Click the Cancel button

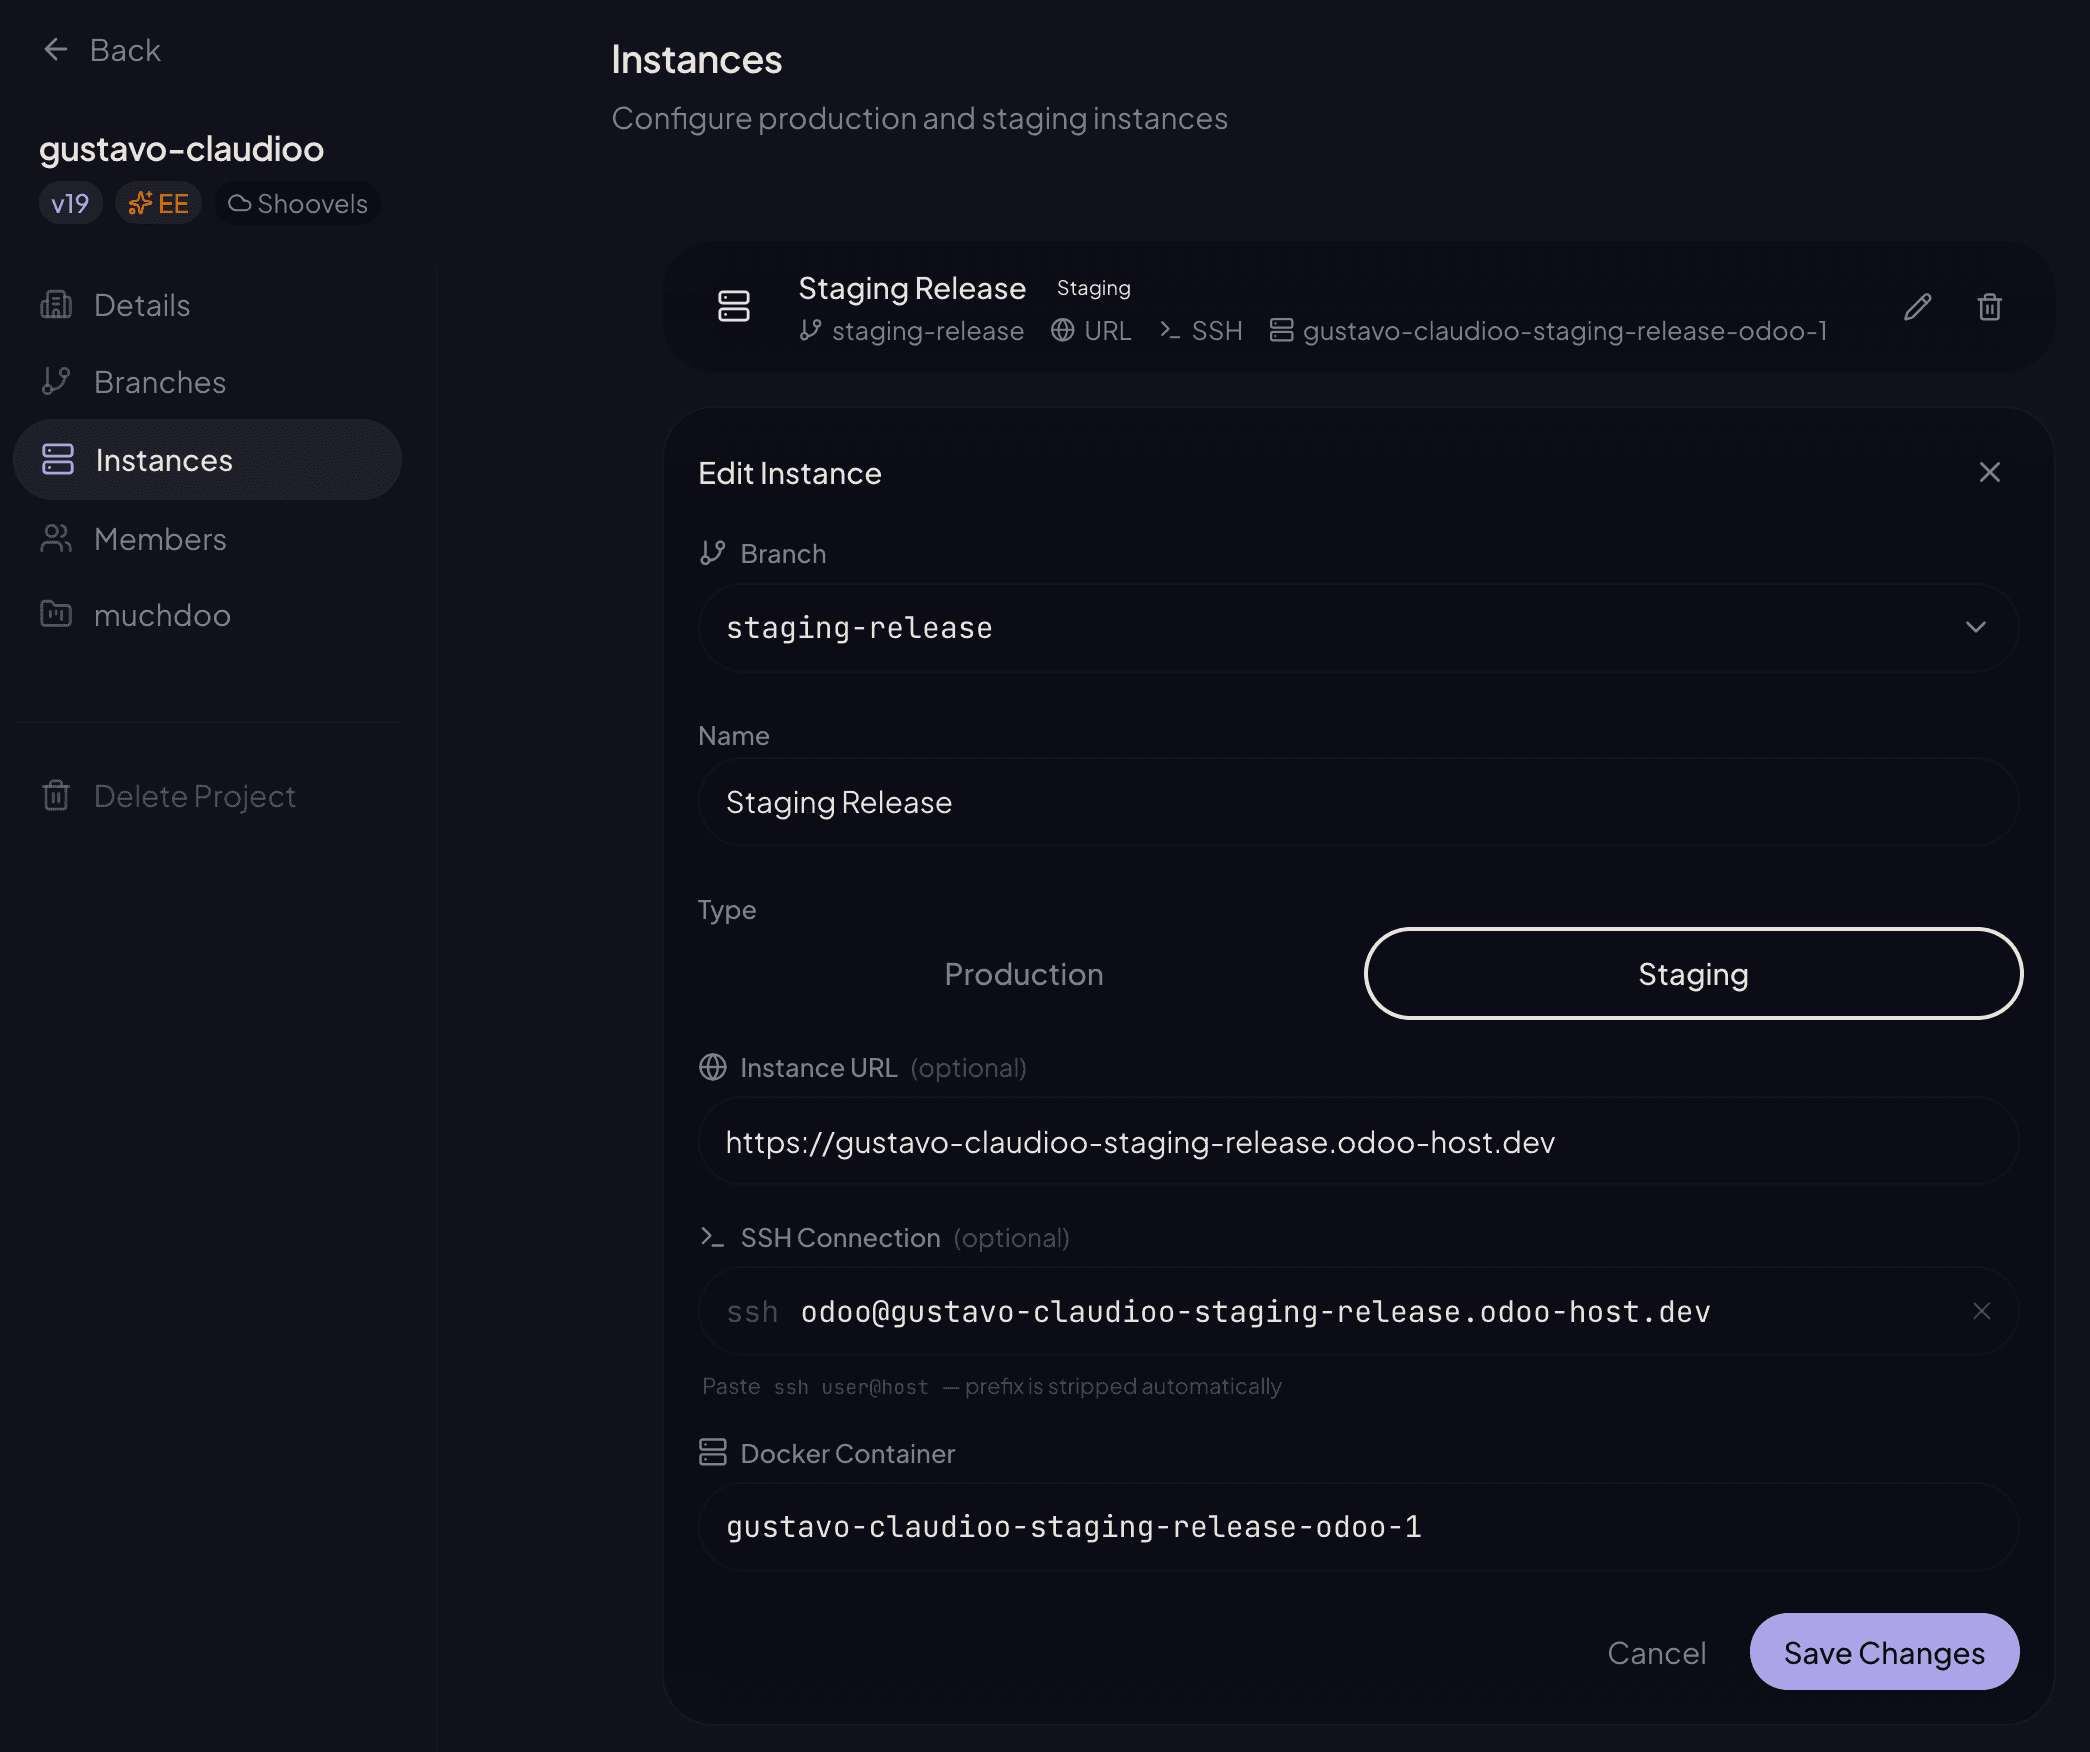tap(1656, 1653)
